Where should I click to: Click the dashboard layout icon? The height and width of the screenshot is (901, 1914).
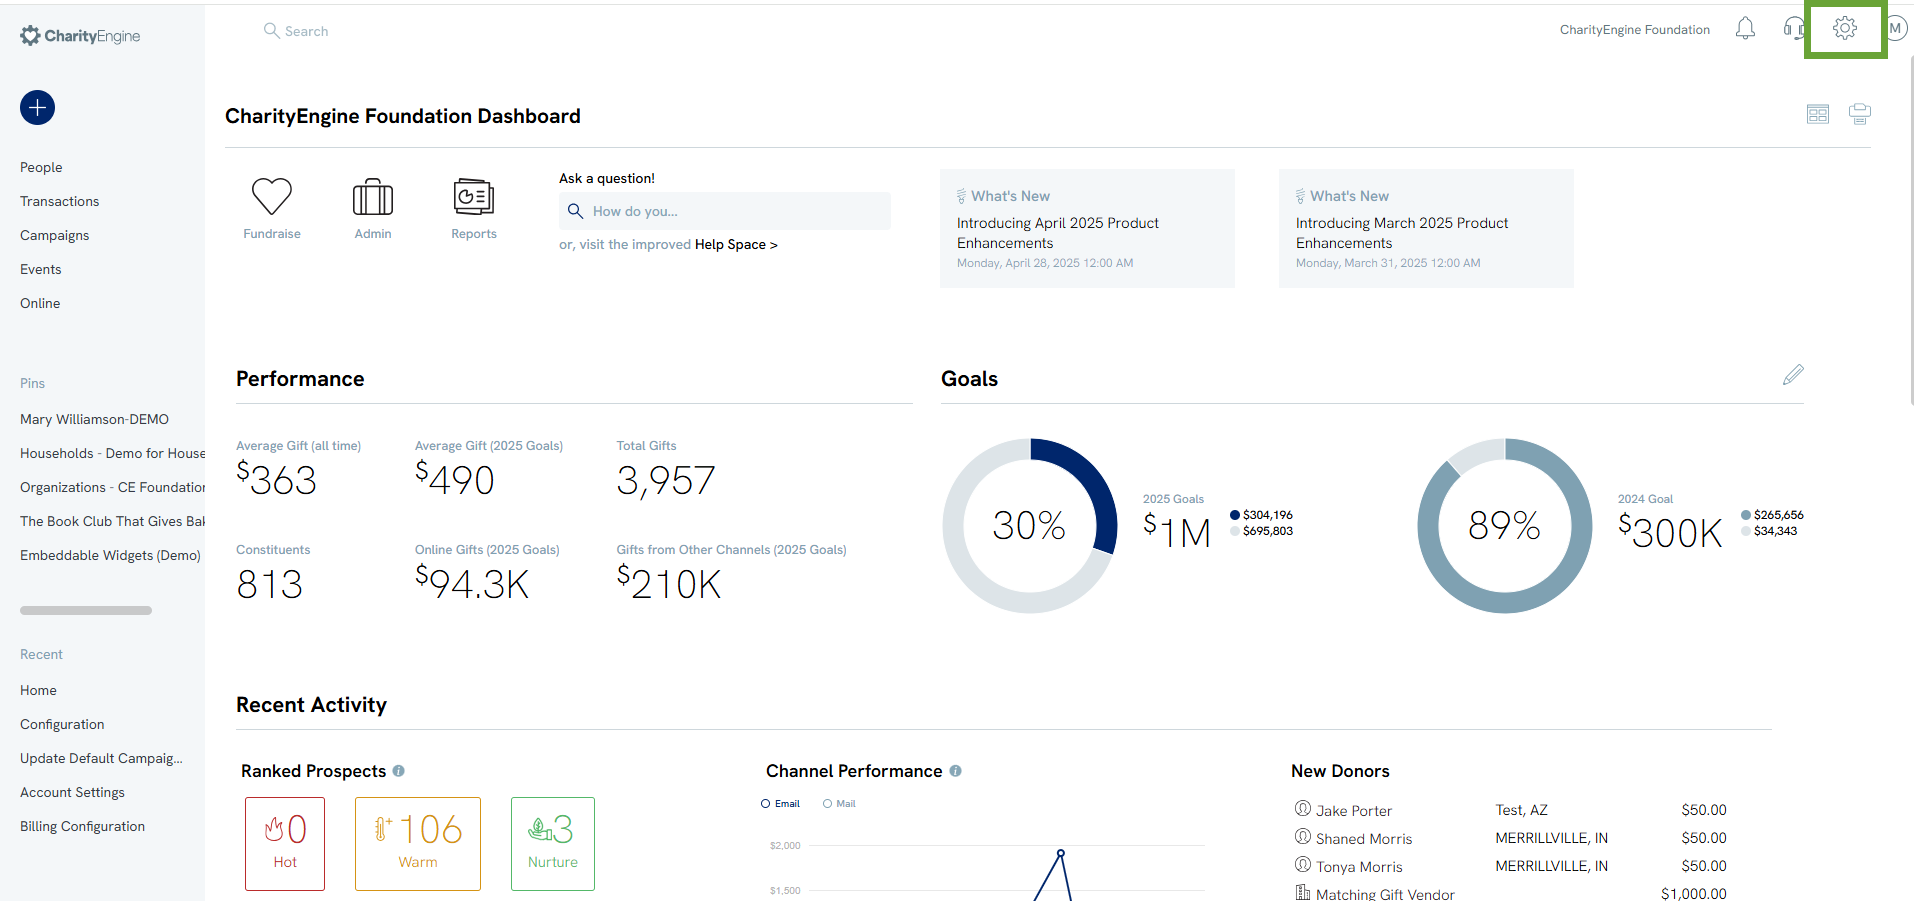(x=1818, y=114)
